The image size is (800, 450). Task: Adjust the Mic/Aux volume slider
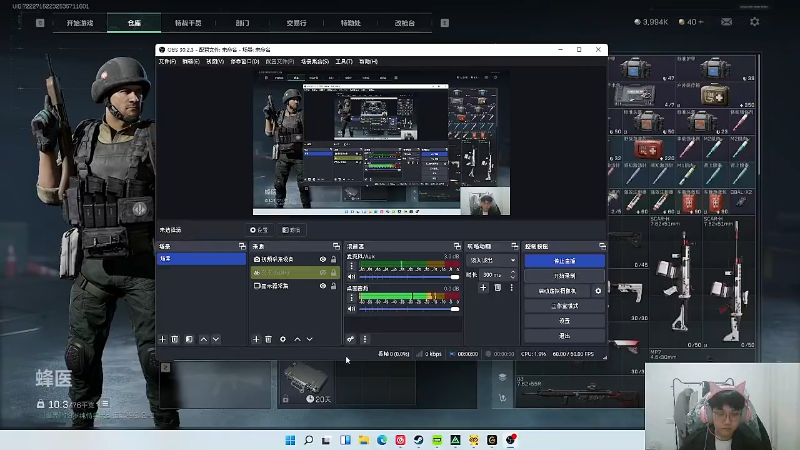pyautogui.click(x=409, y=277)
